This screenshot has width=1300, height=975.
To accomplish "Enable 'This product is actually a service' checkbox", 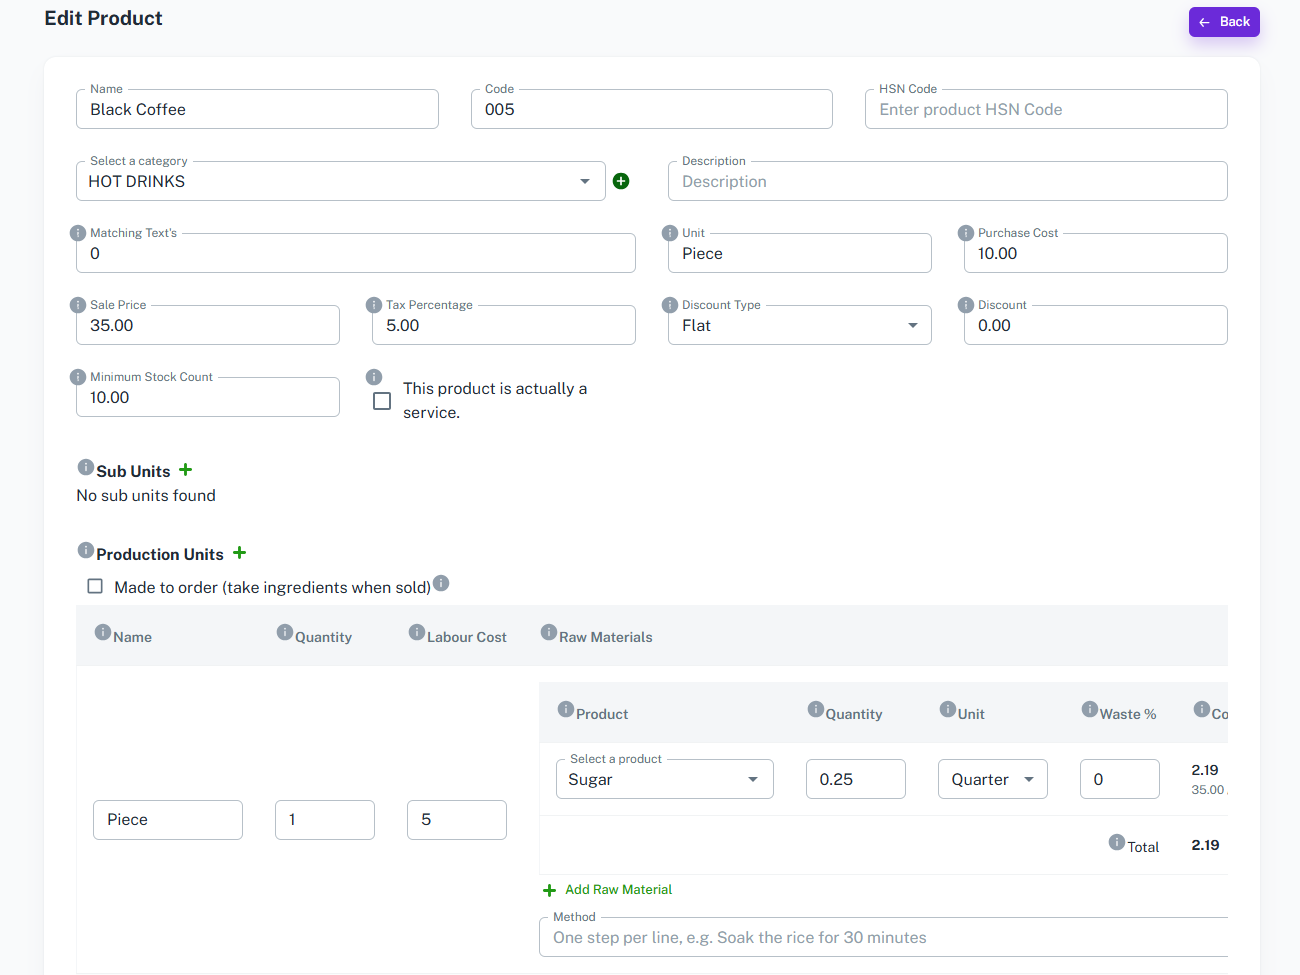I will pos(382,401).
